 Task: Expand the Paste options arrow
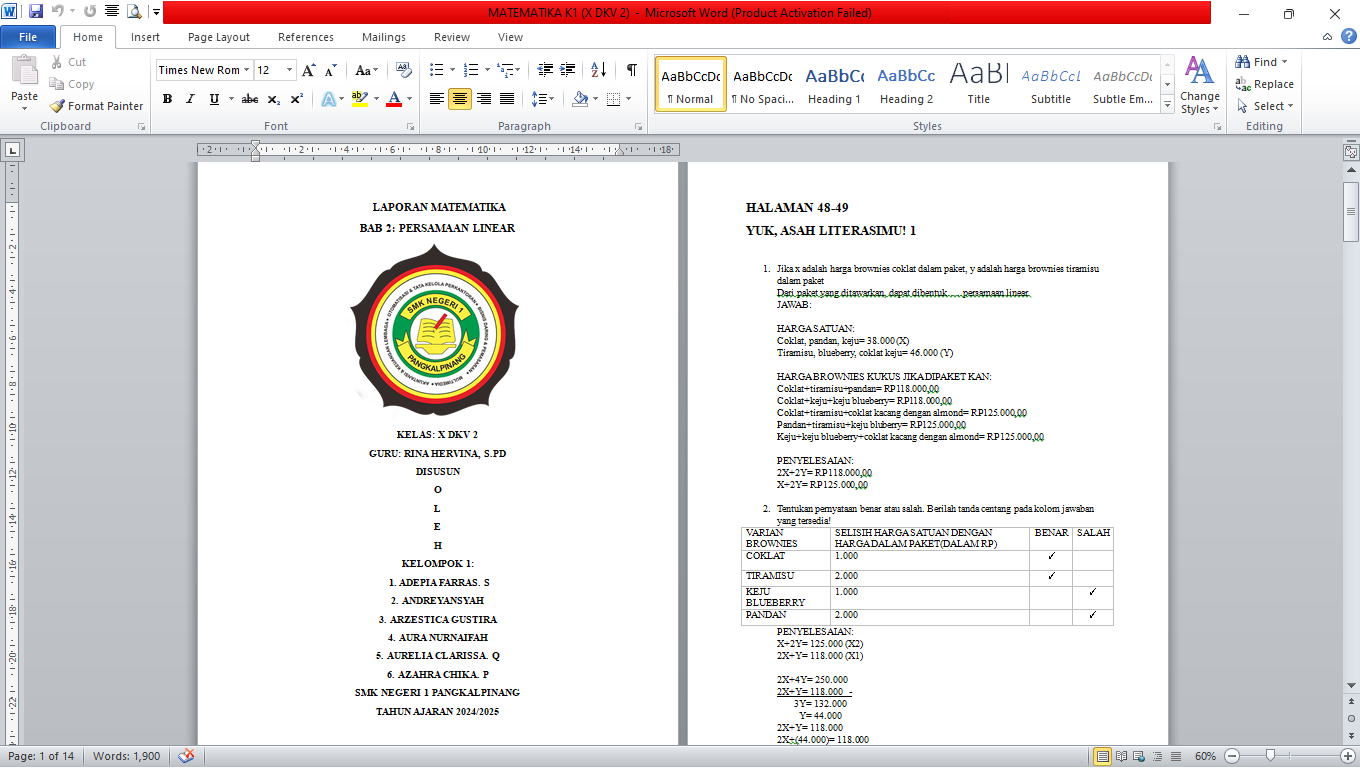point(24,108)
